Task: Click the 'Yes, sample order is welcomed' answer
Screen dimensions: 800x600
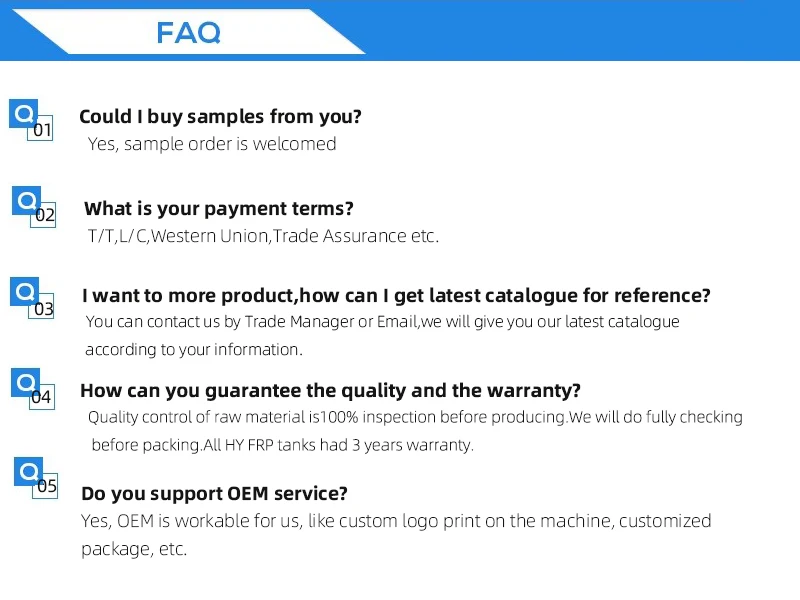Action: pyautogui.click(x=212, y=144)
